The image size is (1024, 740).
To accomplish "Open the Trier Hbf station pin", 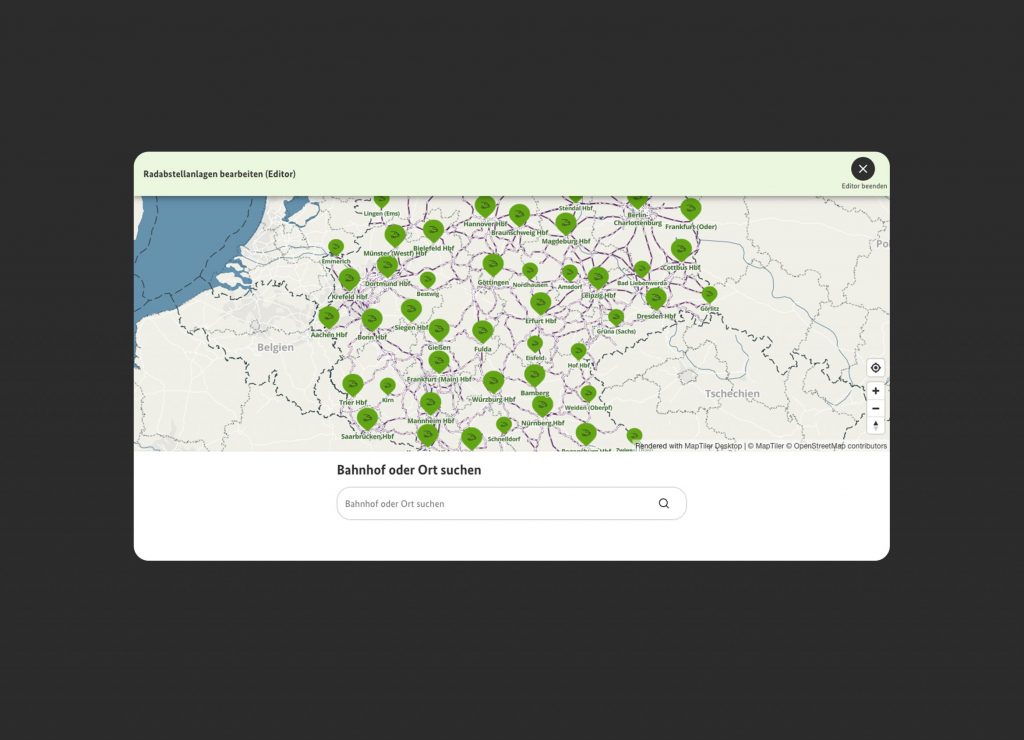I will click(x=352, y=384).
